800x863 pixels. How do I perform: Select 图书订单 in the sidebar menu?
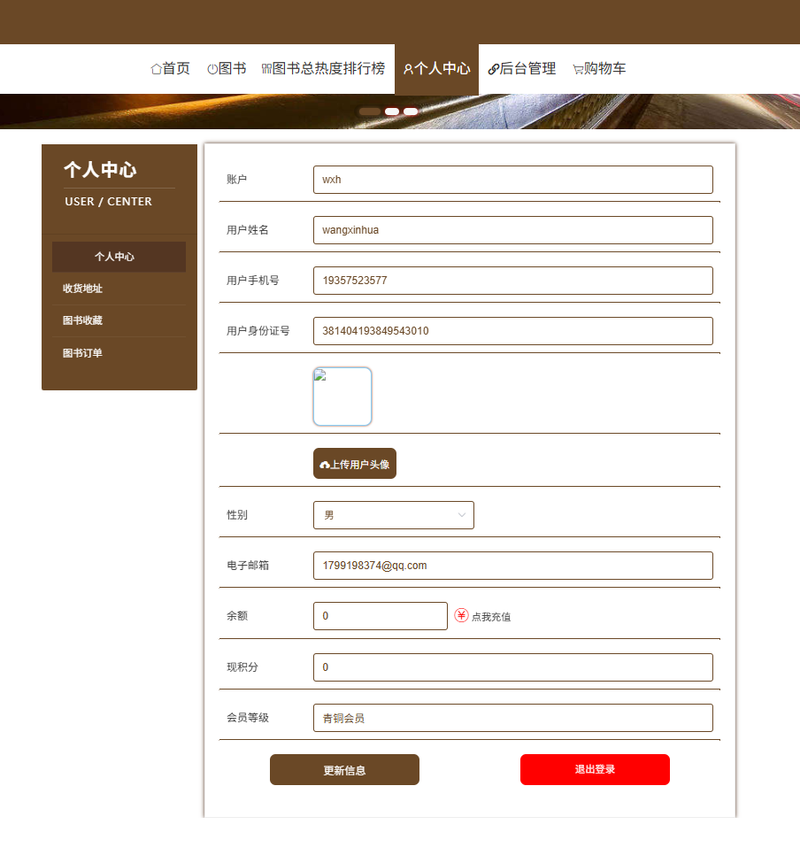click(119, 353)
